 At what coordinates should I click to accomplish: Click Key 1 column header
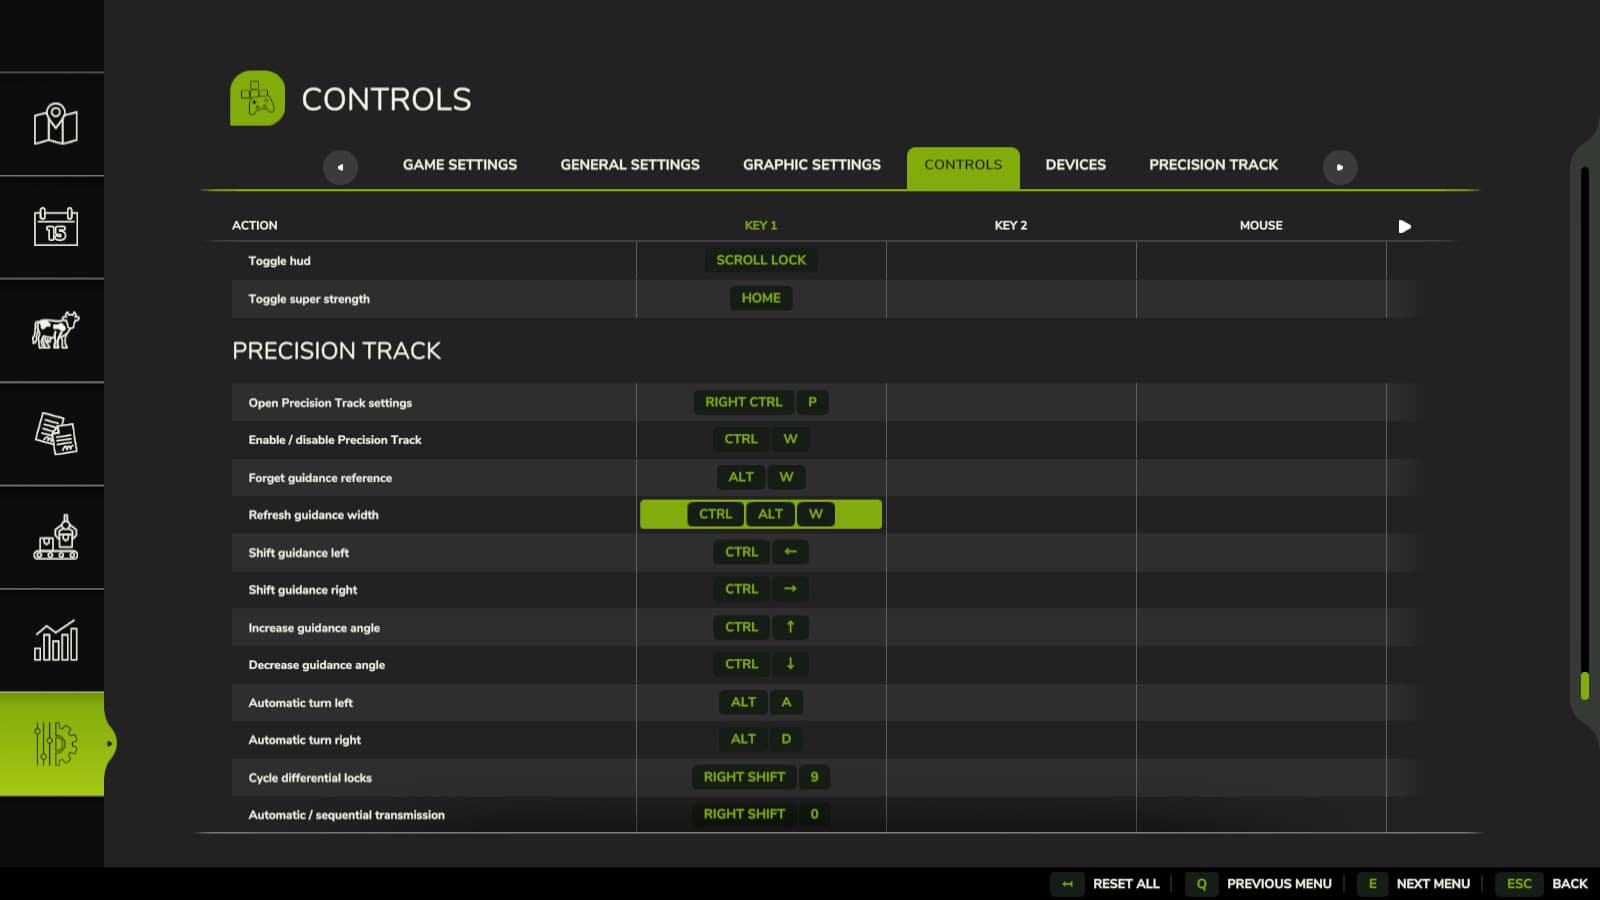coord(761,226)
